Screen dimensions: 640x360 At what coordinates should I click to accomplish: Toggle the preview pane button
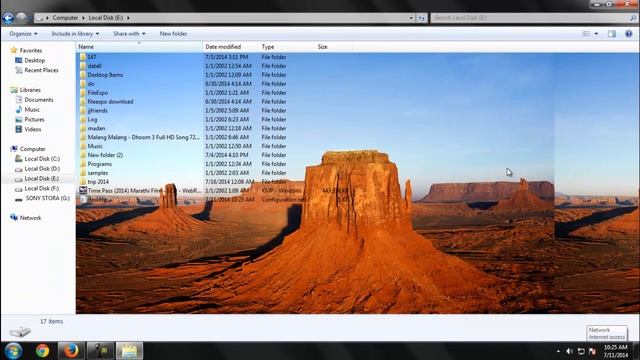[x=611, y=34]
